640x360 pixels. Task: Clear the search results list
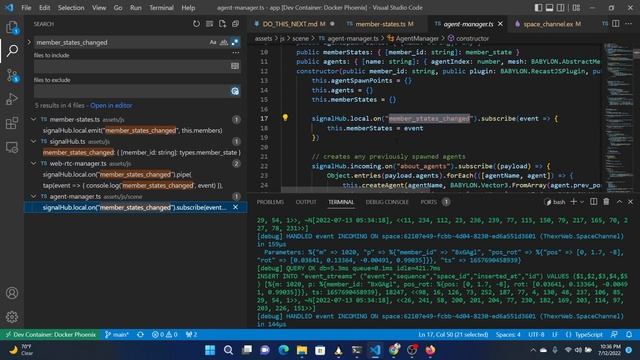(x=209, y=24)
